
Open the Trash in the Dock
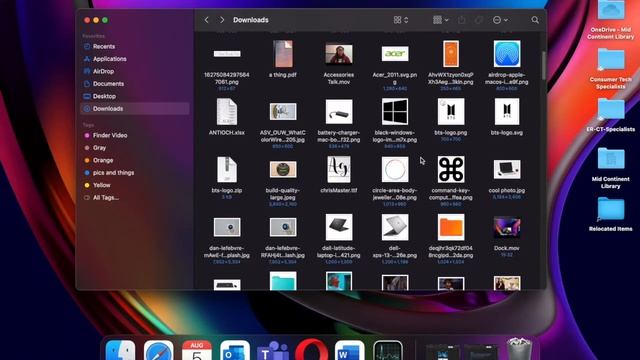[519, 349]
